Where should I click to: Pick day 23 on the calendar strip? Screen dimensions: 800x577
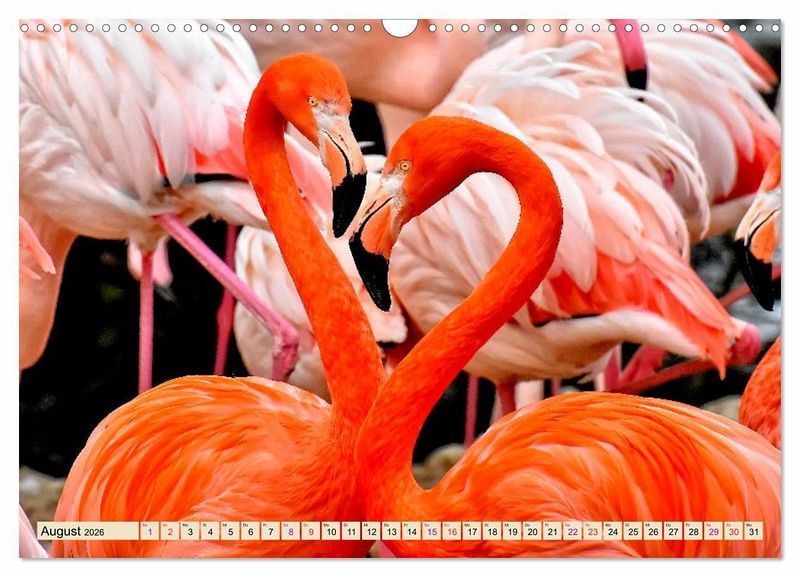(x=592, y=531)
